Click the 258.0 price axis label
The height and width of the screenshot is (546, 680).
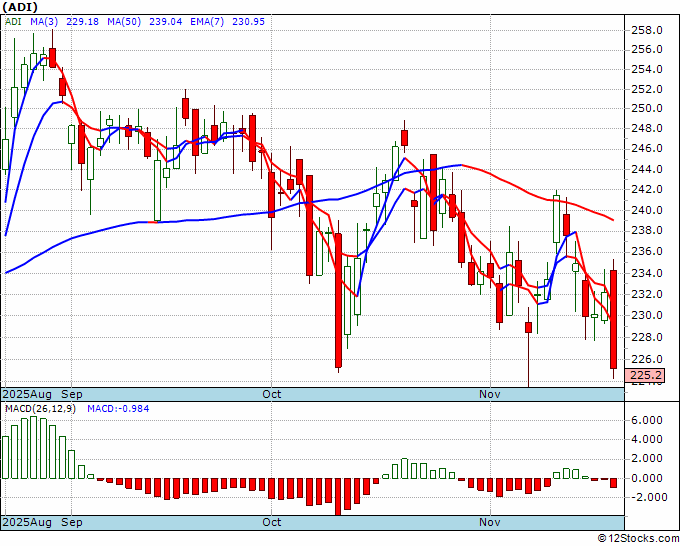[647, 30]
